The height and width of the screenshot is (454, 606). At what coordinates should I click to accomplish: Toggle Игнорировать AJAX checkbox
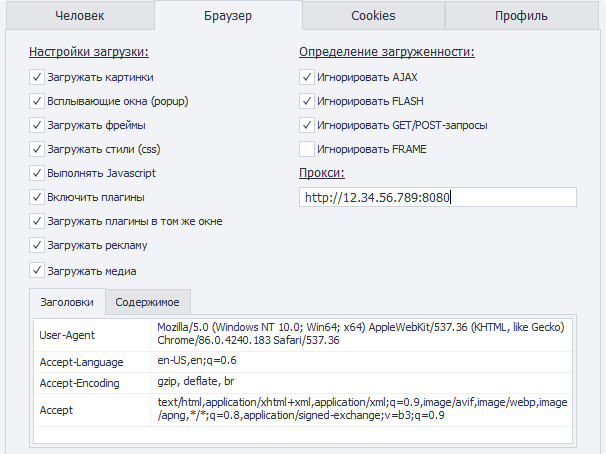pyautogui.click(x=307, y=76)
